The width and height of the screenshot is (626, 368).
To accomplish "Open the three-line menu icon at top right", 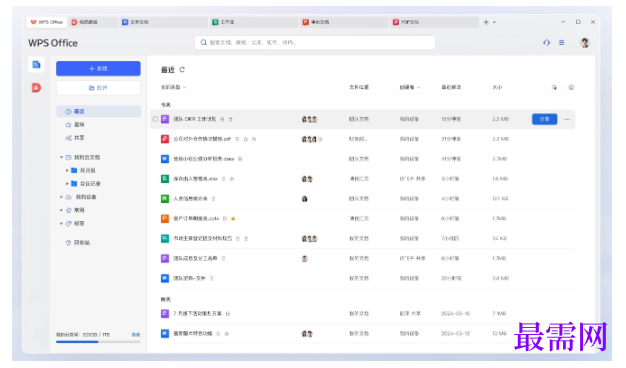I will click(562, 43).
